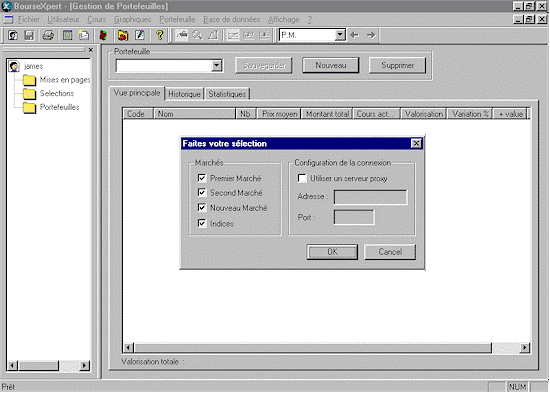
Task: Open the Affichage menu
Action: (x=284, y=19)
